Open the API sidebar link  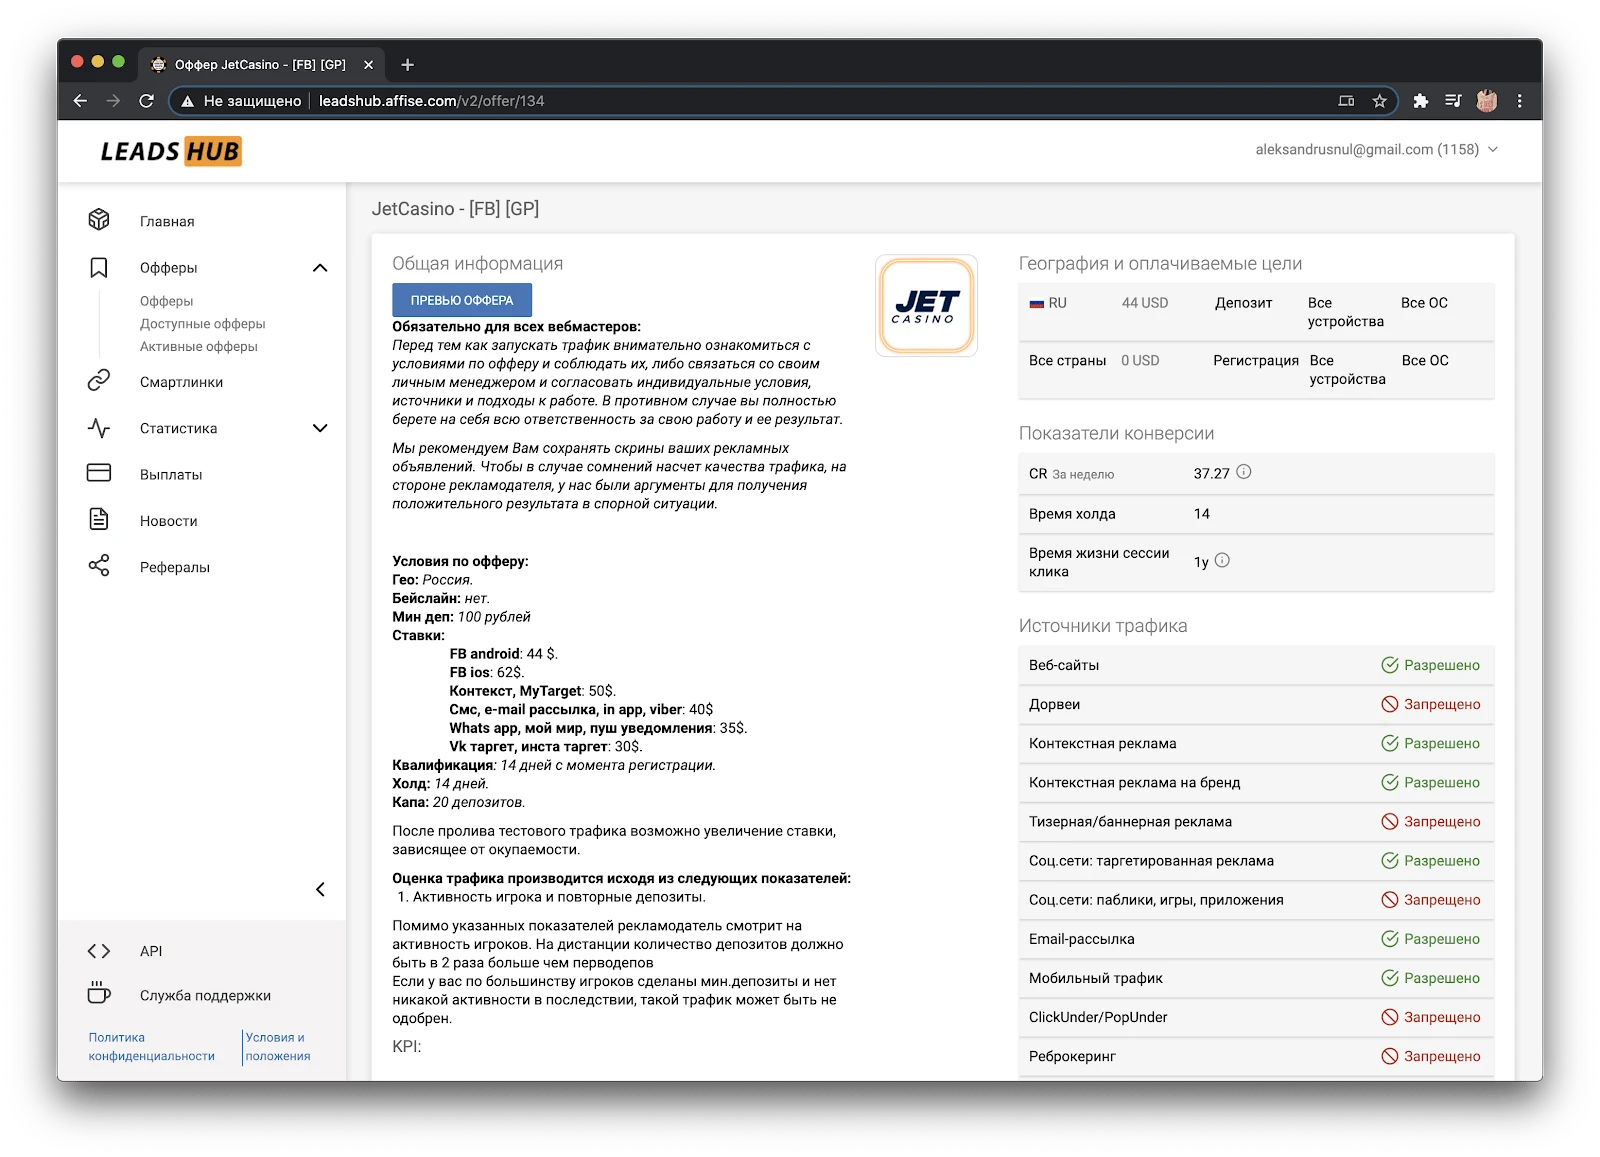pos(151,951)
